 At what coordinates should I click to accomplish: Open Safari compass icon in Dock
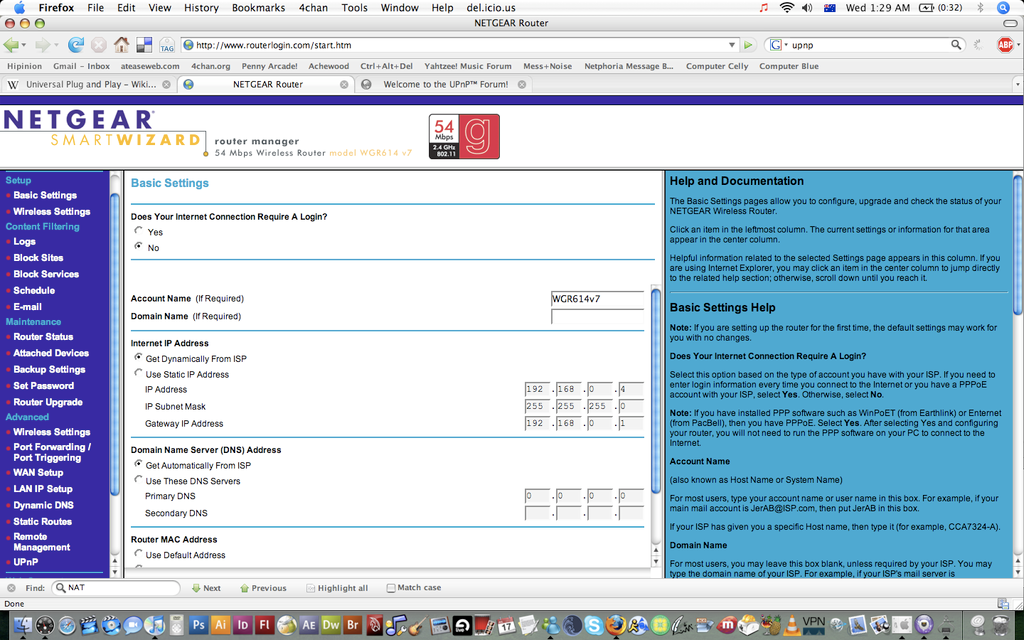[x=67, y=626]
